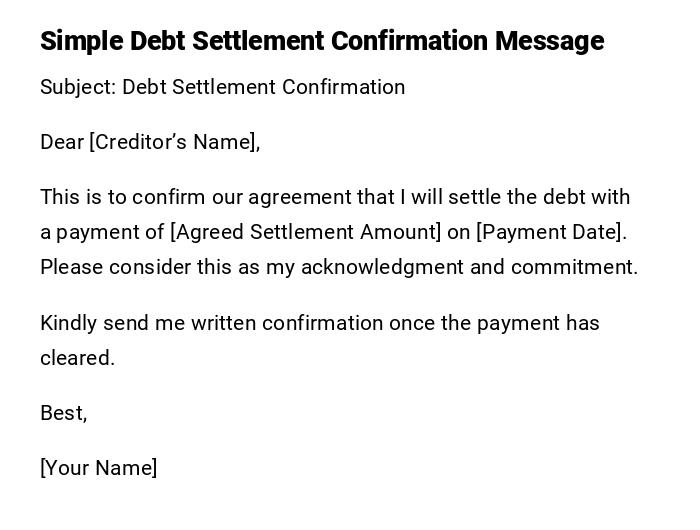Click the word "Please" in the body
This screenshot has height=530, width=700.
[72, 267]
